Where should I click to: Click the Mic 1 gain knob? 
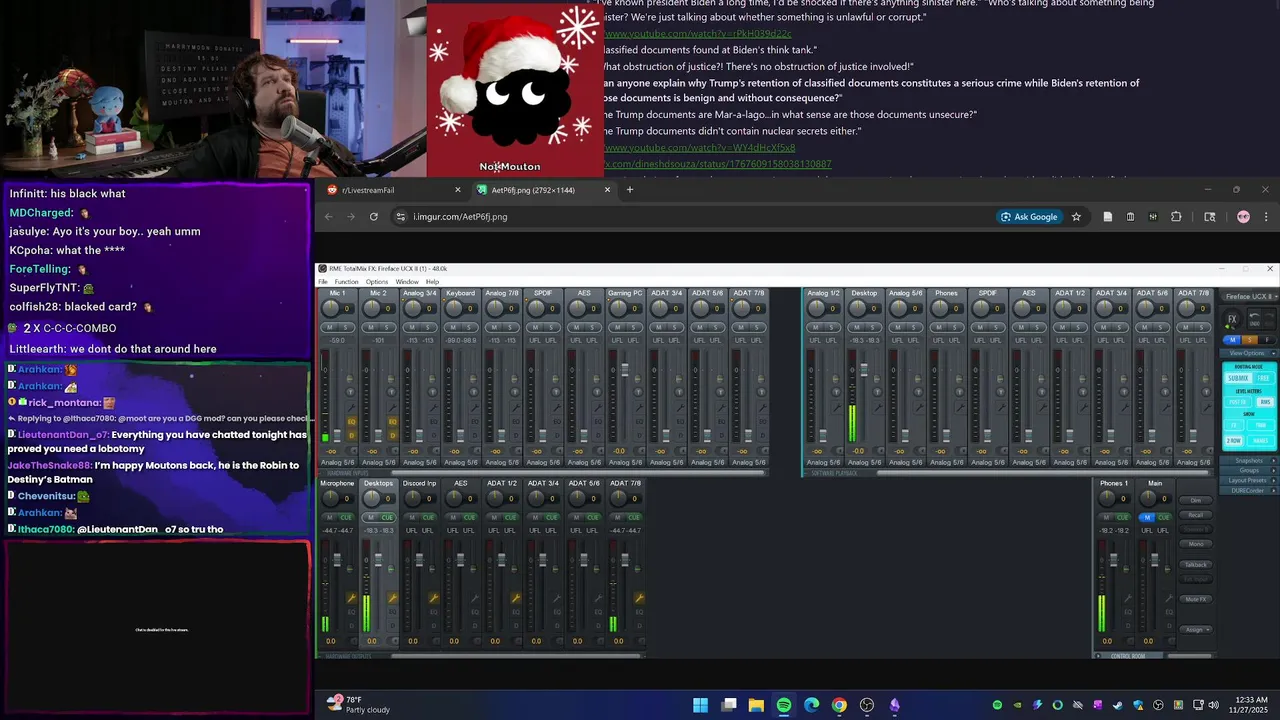point(330,308)
